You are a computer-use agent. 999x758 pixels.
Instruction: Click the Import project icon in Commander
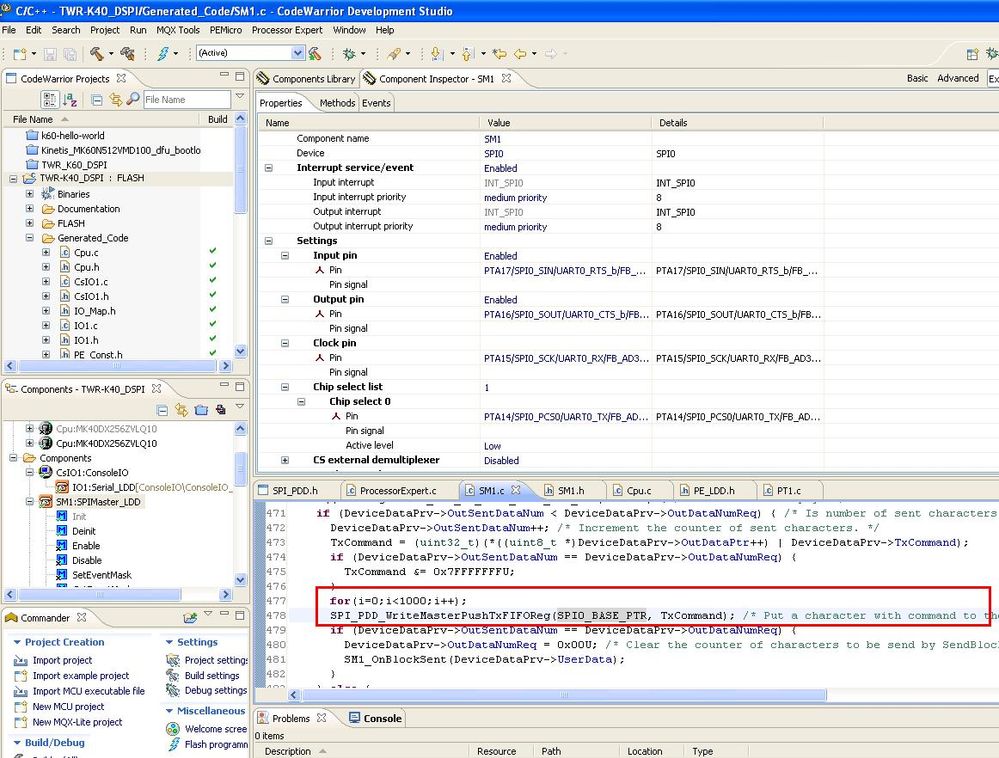[20, 661]
